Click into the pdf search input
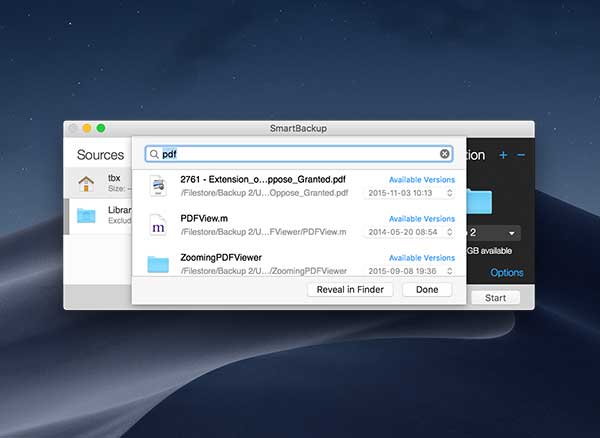 click(x=299, y=154)
